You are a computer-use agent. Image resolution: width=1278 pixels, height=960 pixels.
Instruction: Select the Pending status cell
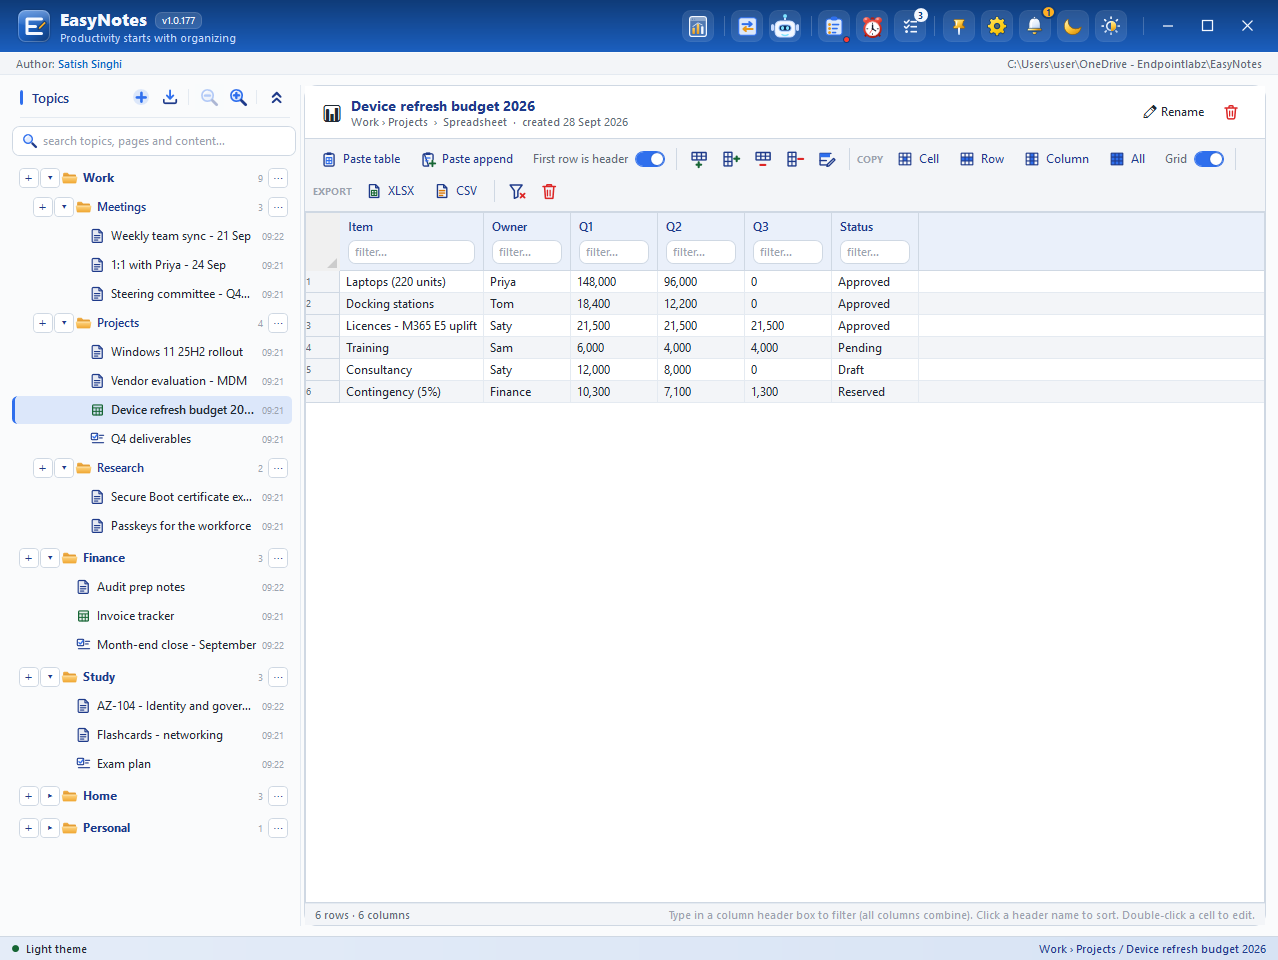click(875, 348)
